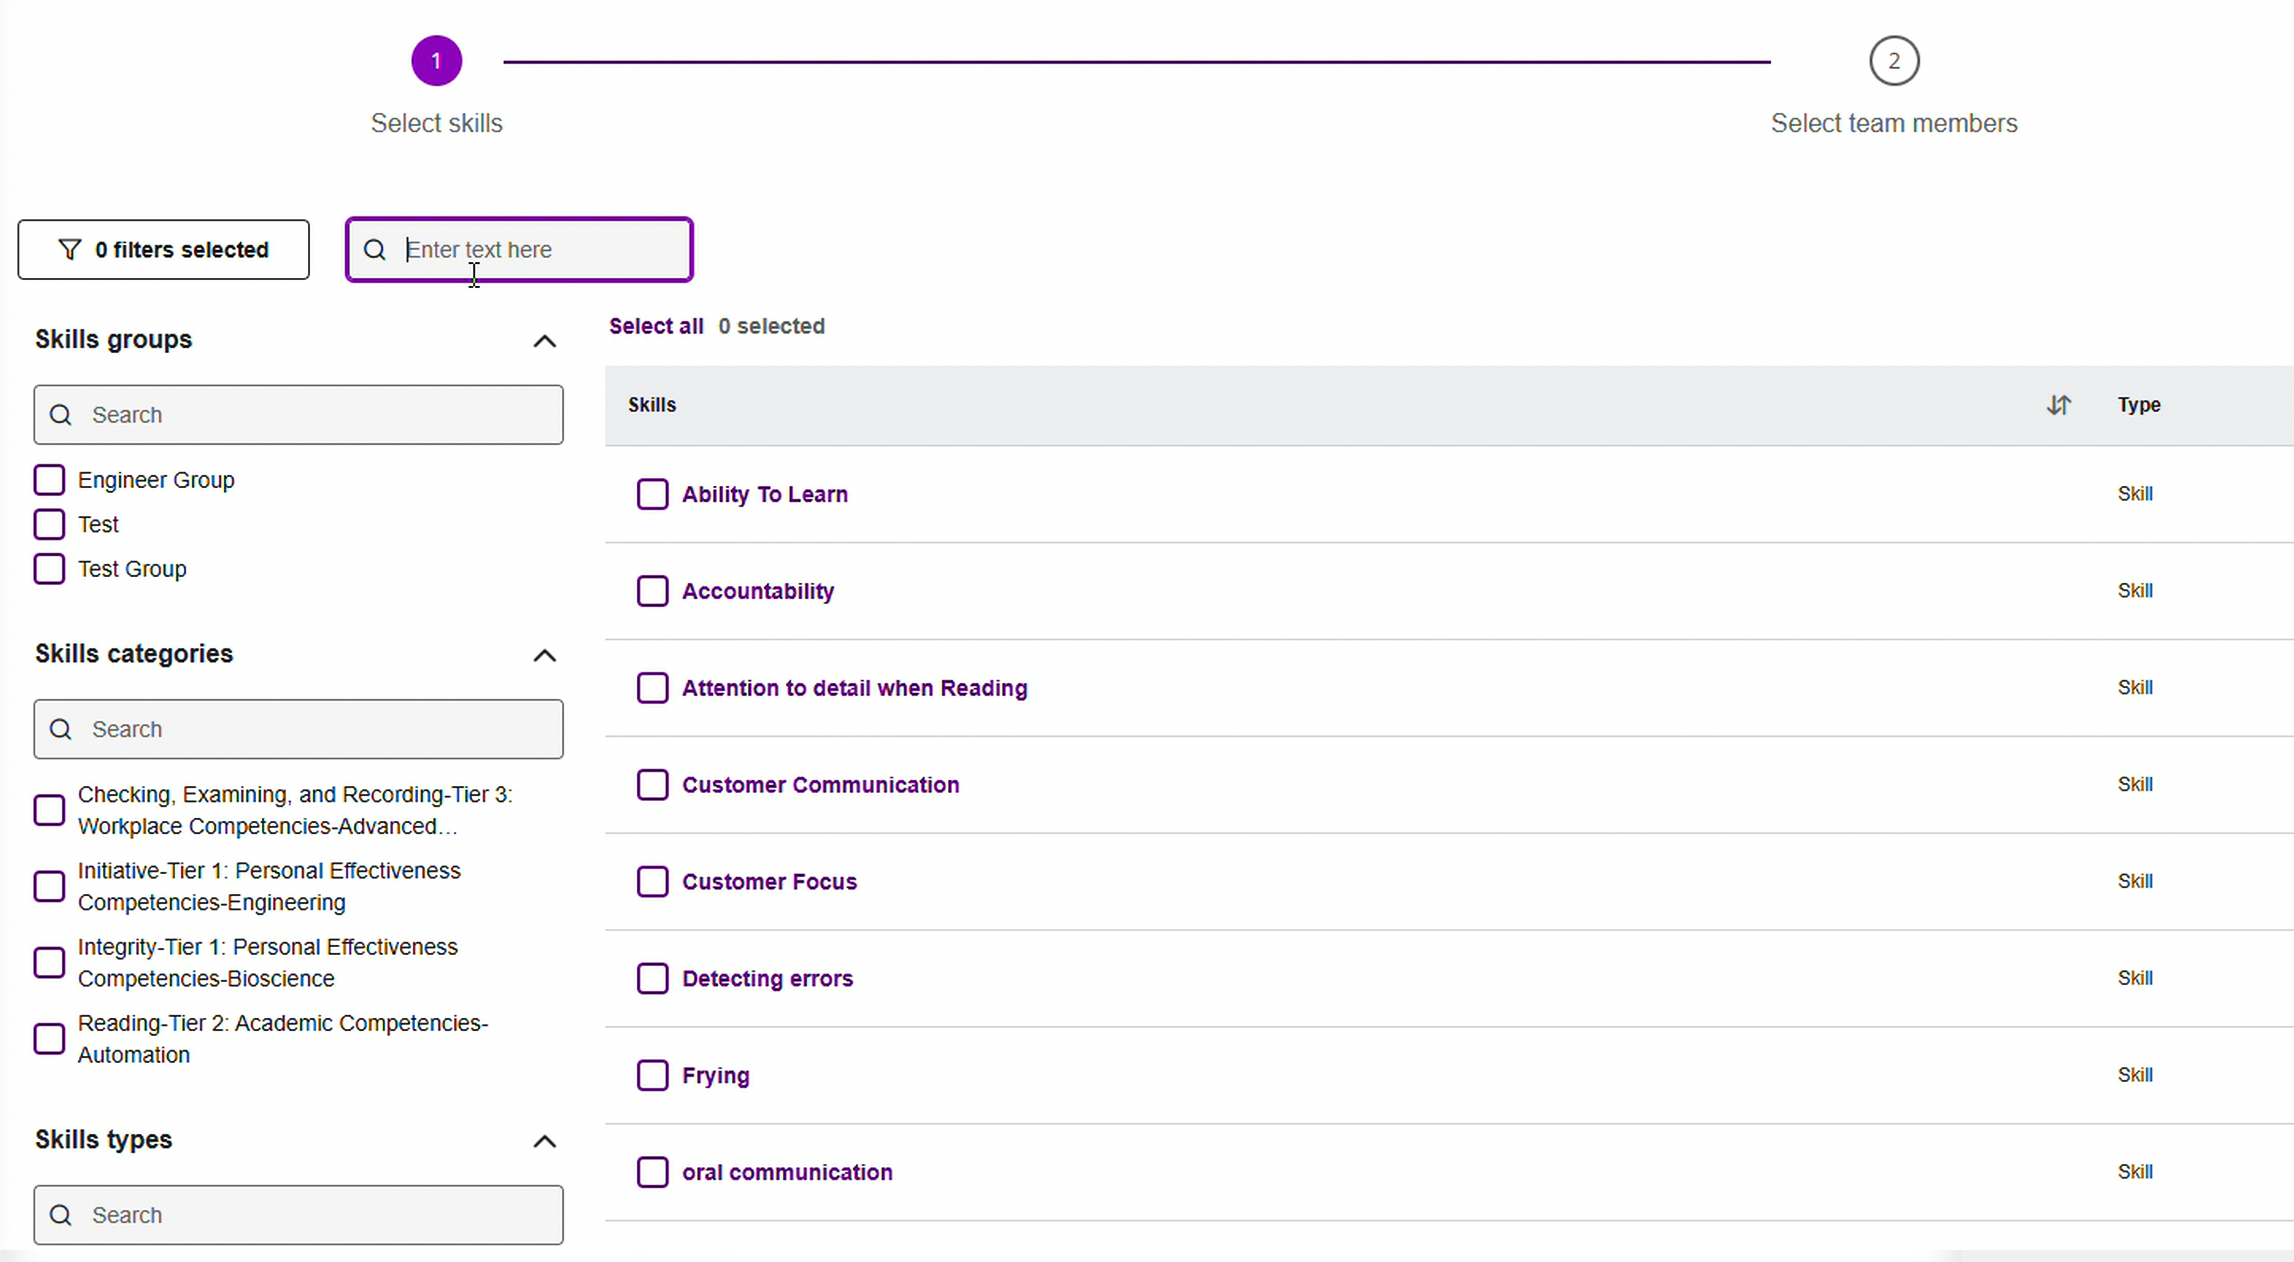
Task: Click magnifier icon in main text search
Action: (375, 250)
